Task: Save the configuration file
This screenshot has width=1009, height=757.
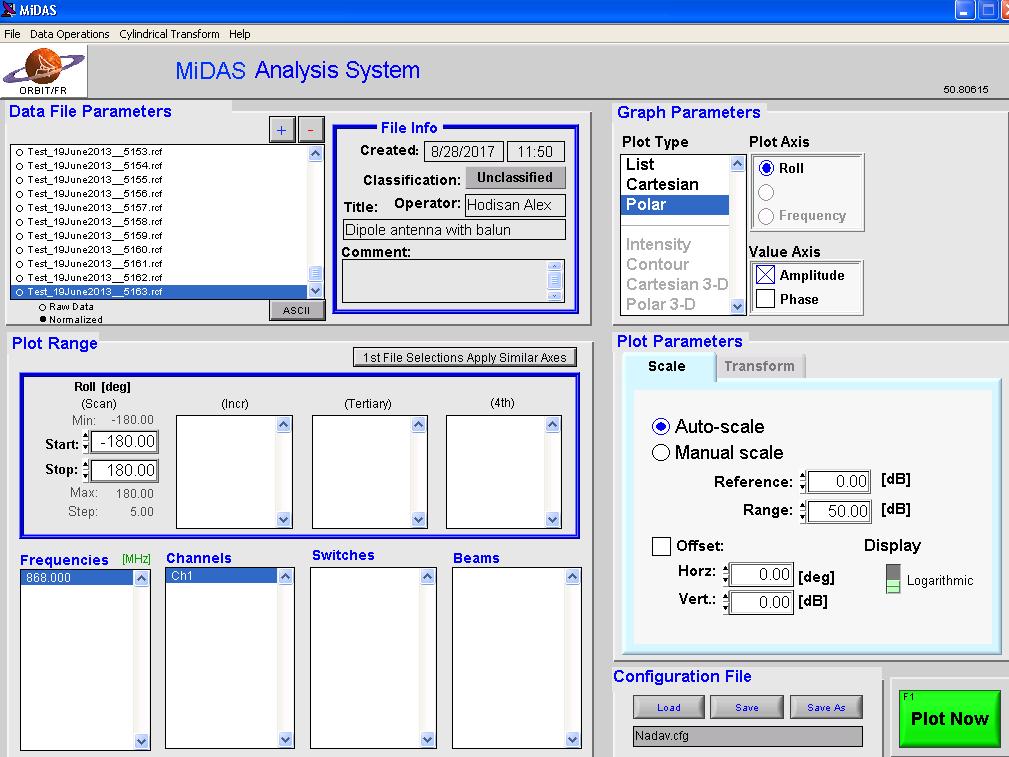Action: click(x=747, y=707)
